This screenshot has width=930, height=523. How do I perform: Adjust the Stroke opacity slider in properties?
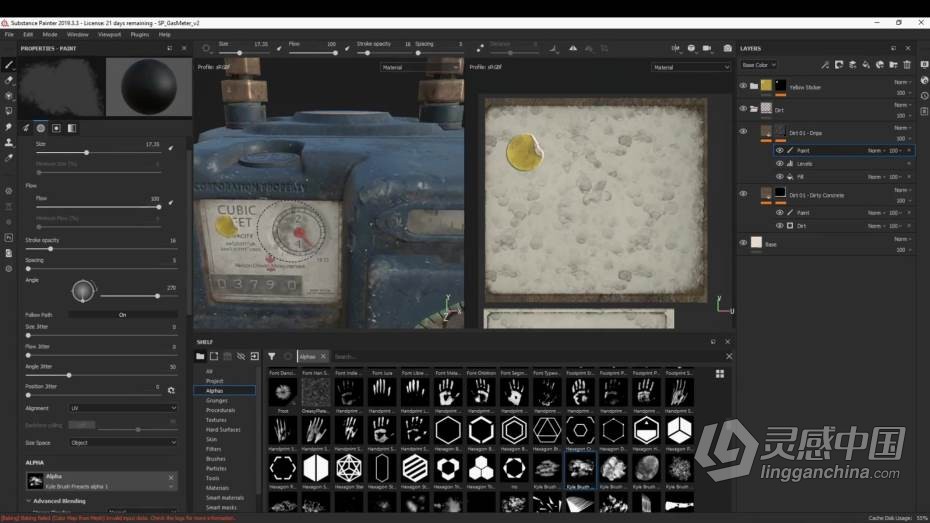coord(101,249)
